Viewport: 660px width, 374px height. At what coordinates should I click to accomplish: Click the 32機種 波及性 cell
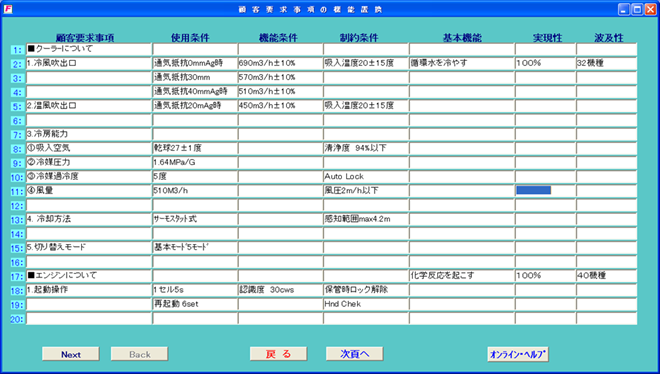pos(606,63)
